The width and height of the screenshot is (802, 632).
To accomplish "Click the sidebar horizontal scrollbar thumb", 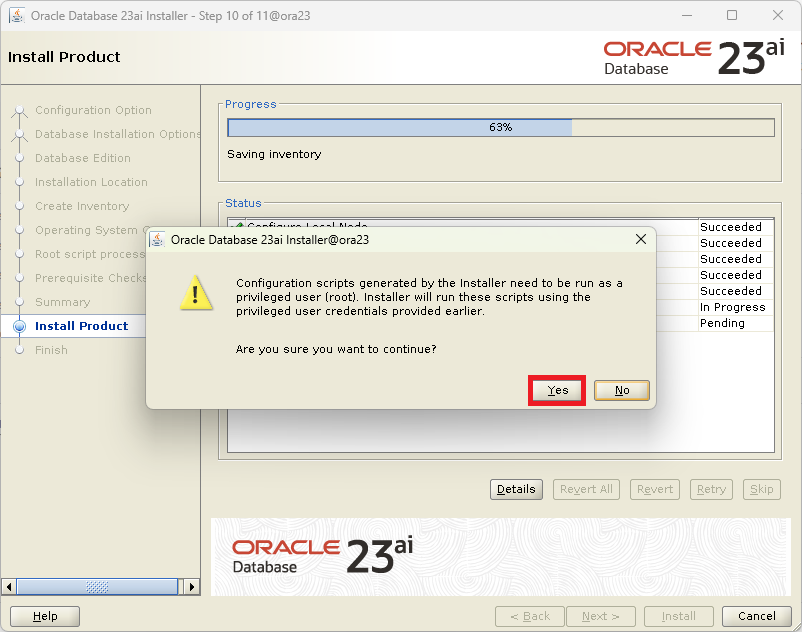I will click(97, 586).
